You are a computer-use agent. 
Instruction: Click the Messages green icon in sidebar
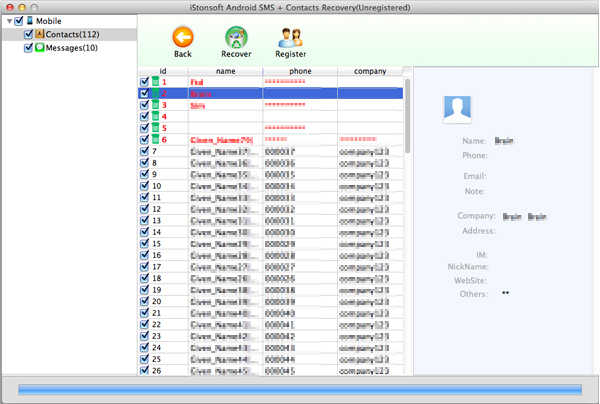(40, 47)
